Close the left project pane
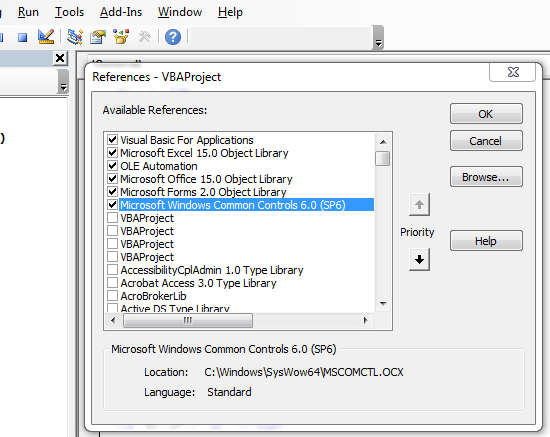 tap(60, 58)
